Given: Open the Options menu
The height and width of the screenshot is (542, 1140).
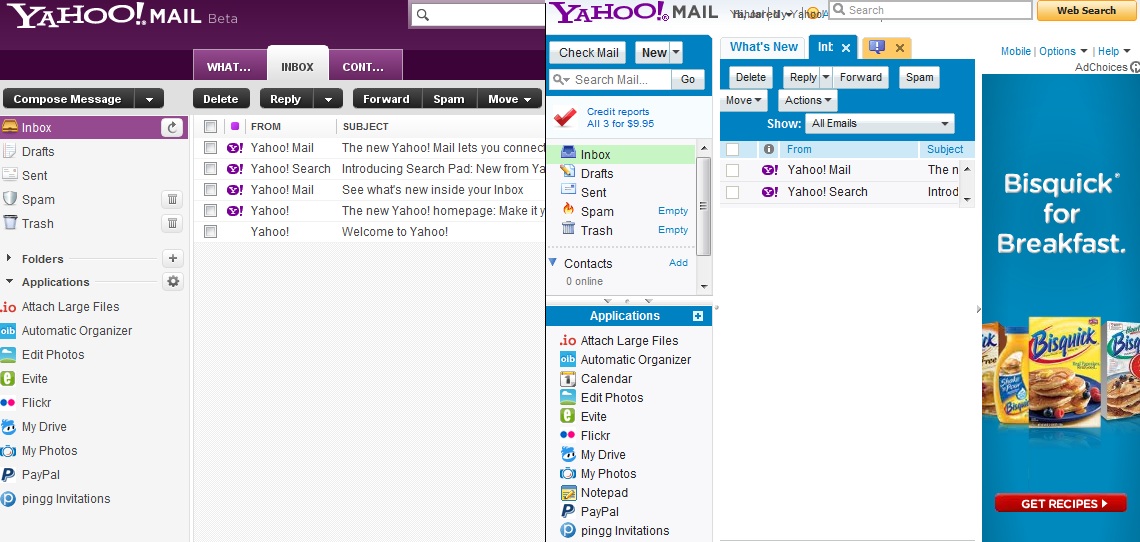Looking at the screenshot, I should point(1064,51).
